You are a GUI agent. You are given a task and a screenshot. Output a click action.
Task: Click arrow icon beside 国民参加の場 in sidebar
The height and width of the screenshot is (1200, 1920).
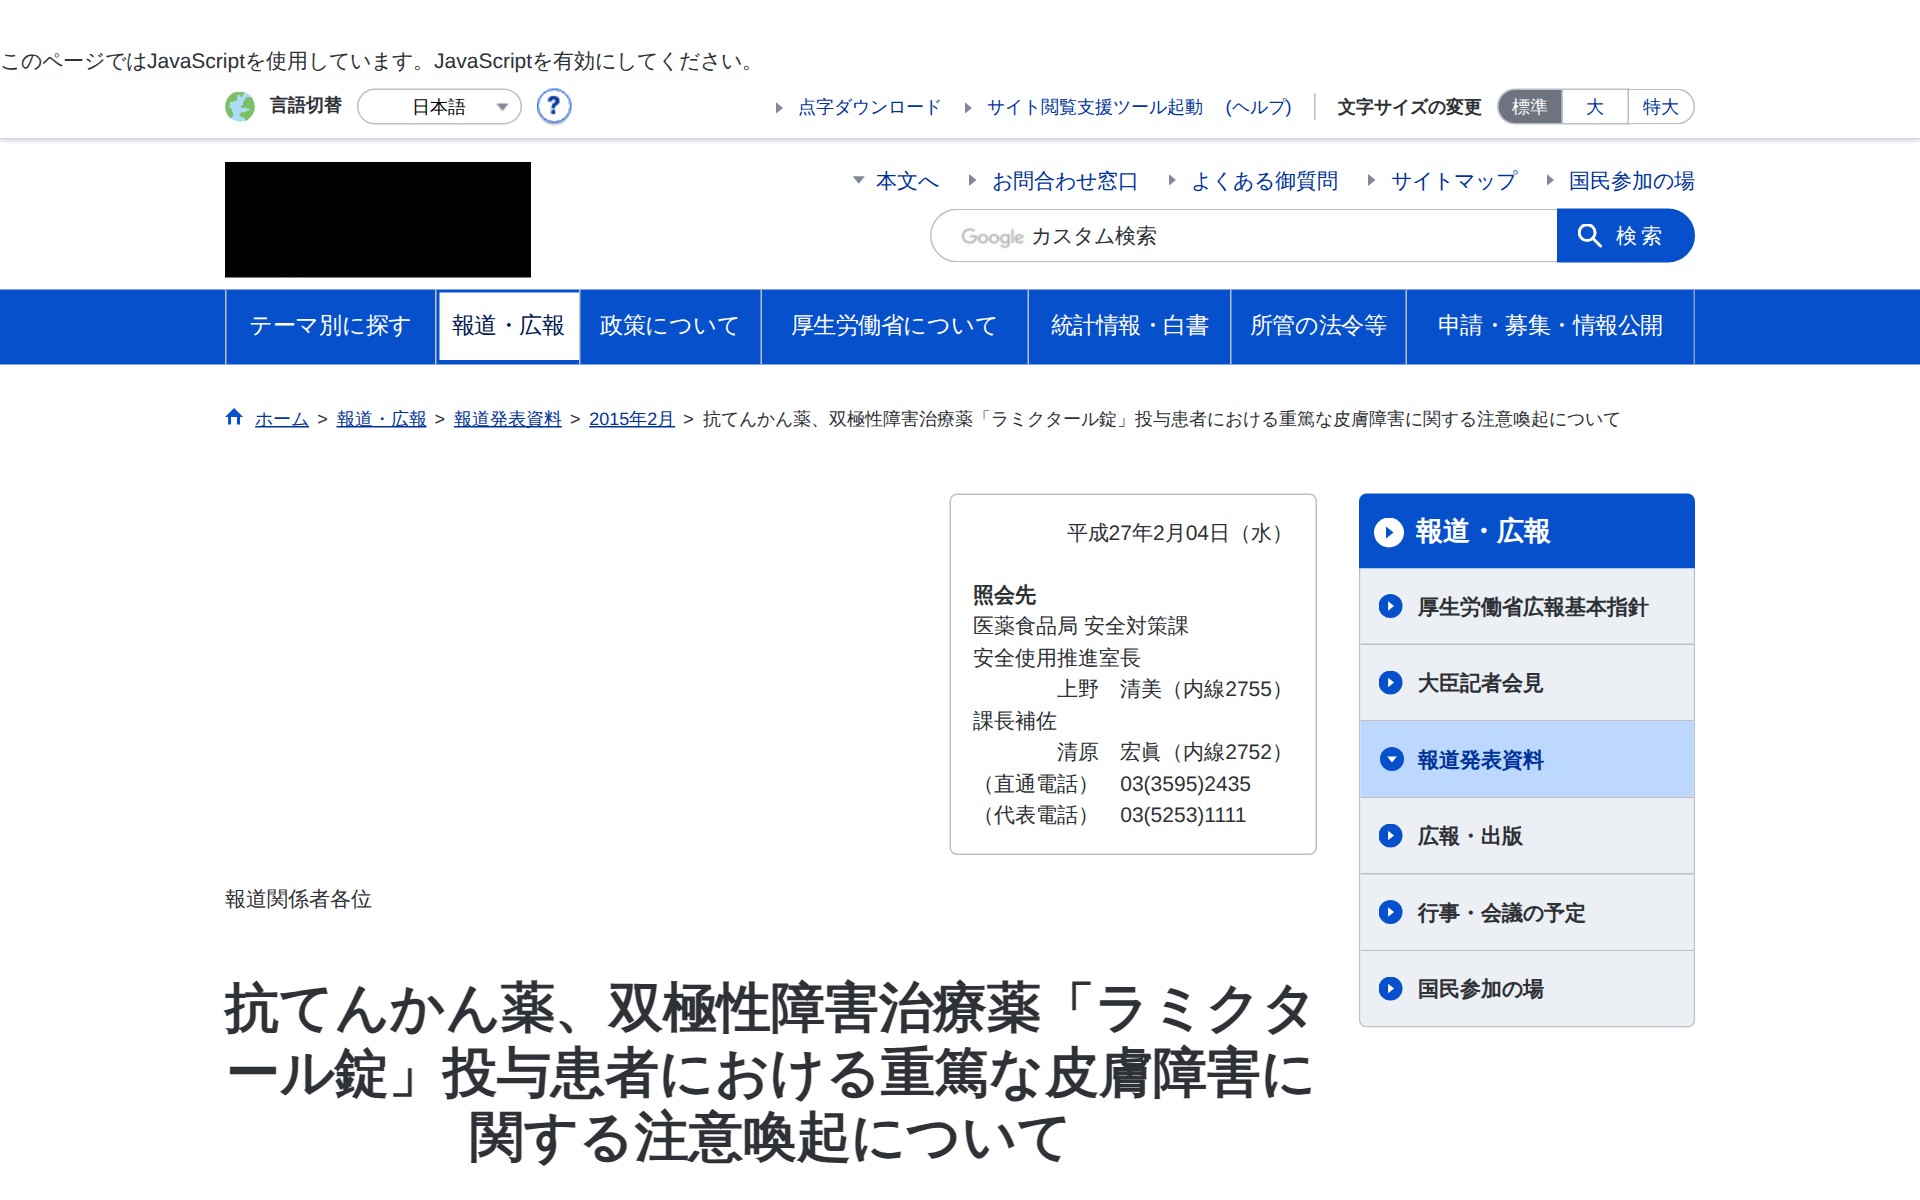tap(1390, 989)
